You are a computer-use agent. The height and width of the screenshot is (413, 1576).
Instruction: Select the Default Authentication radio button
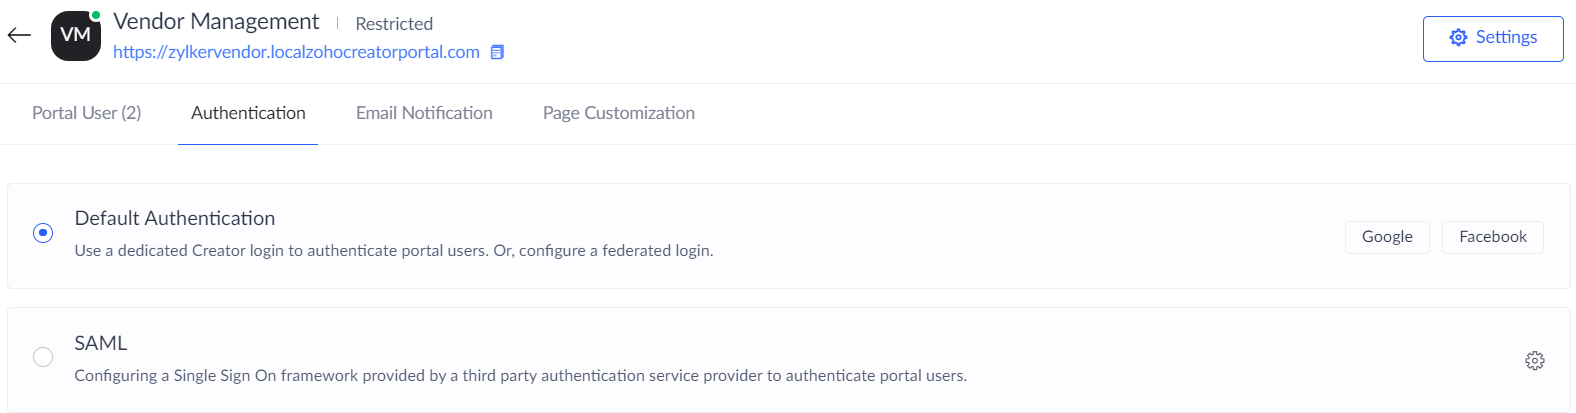click(x=43, y=232)
